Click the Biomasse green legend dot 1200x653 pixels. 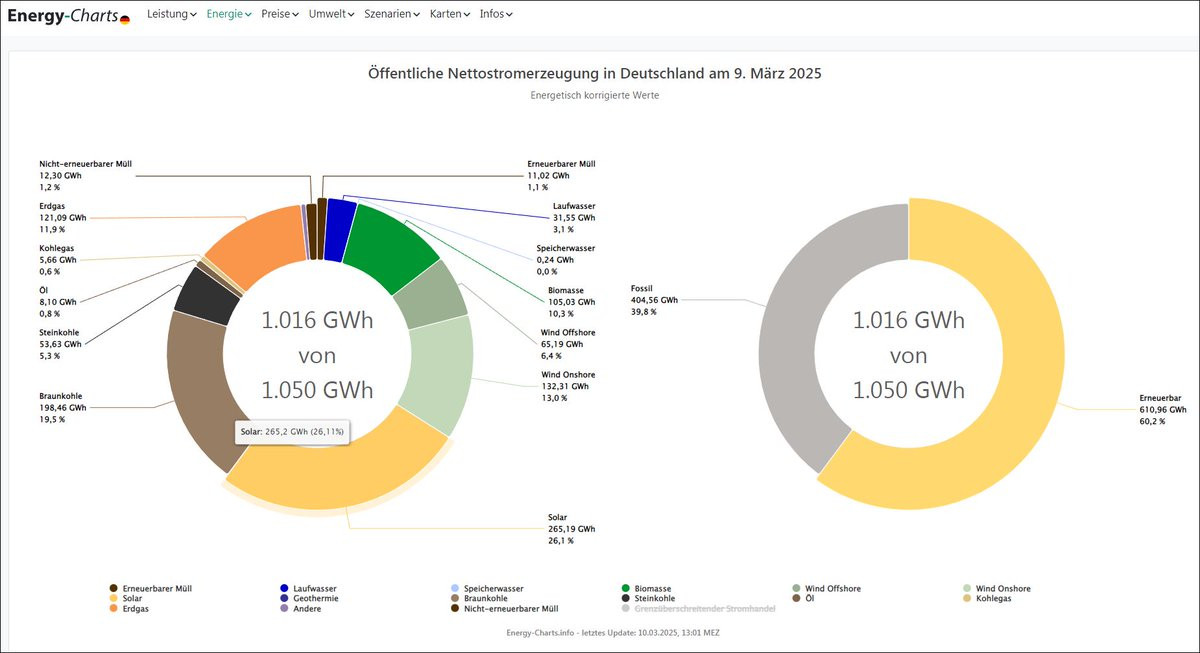[626, 589]
